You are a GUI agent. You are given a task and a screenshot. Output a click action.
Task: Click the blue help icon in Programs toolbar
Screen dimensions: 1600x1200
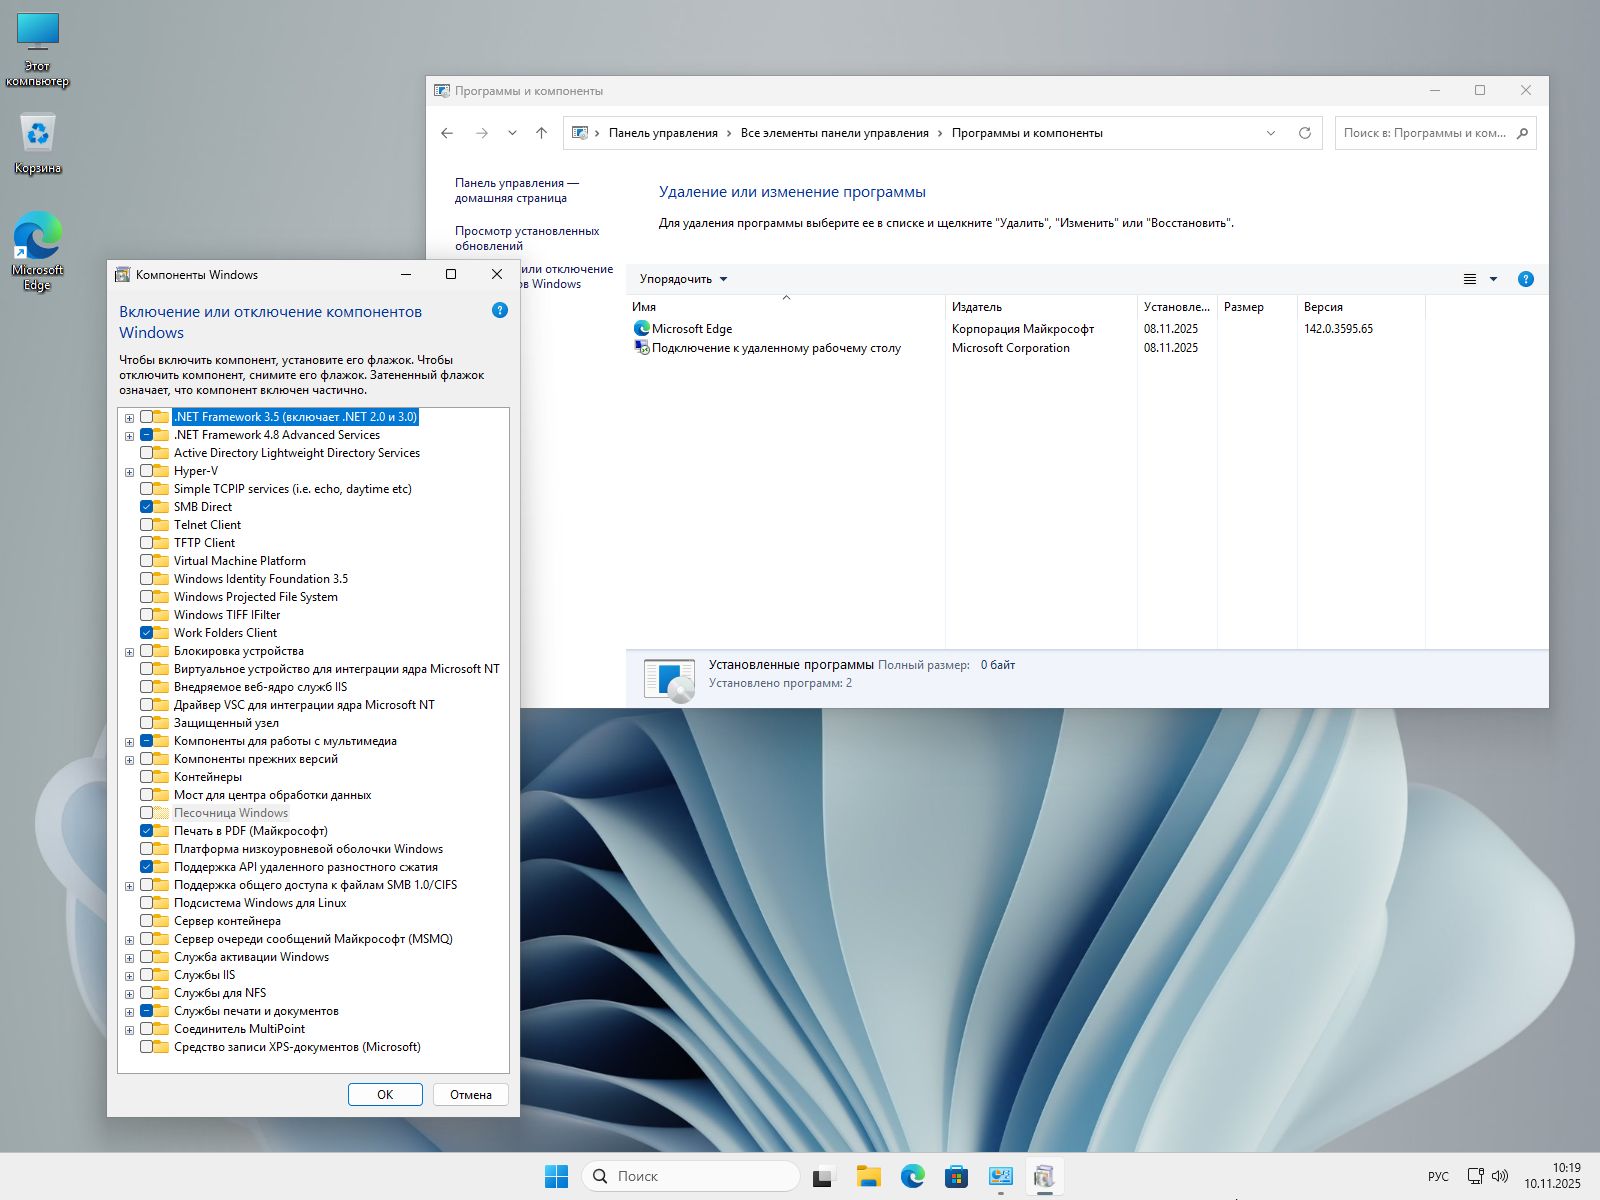pos(1525,279)
